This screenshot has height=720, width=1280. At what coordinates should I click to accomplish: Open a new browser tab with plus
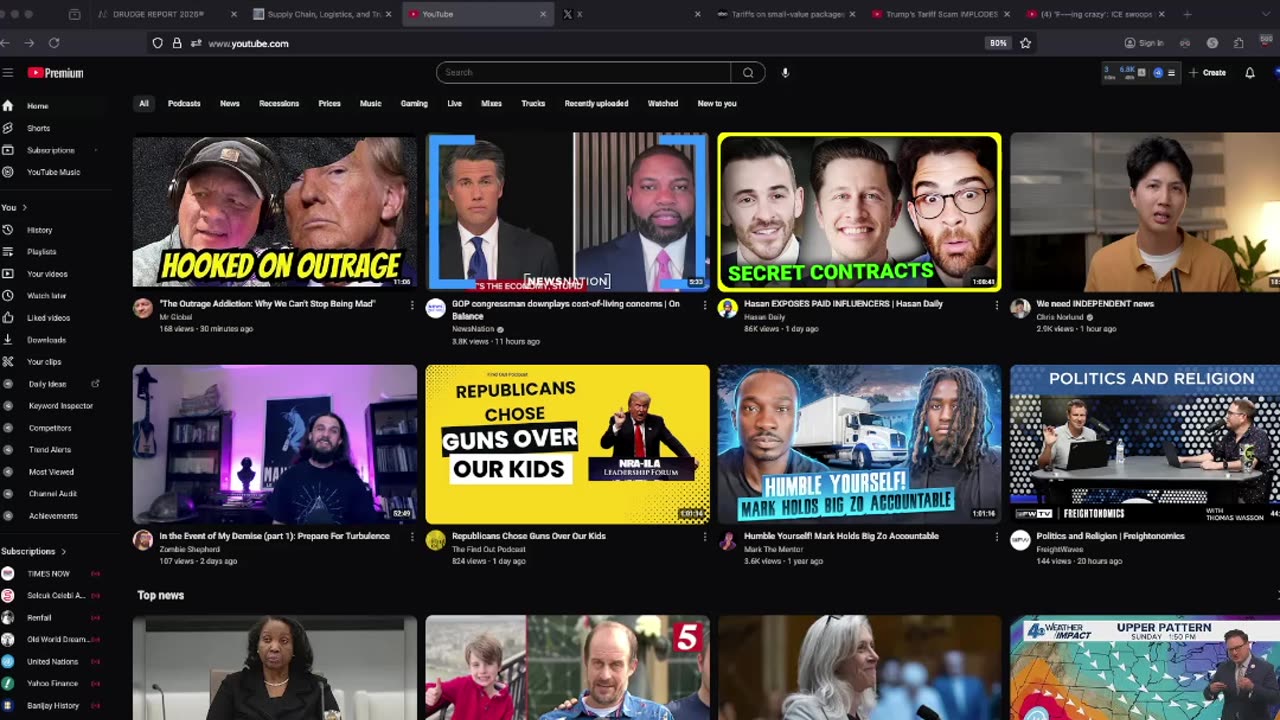pos(1187,14)
